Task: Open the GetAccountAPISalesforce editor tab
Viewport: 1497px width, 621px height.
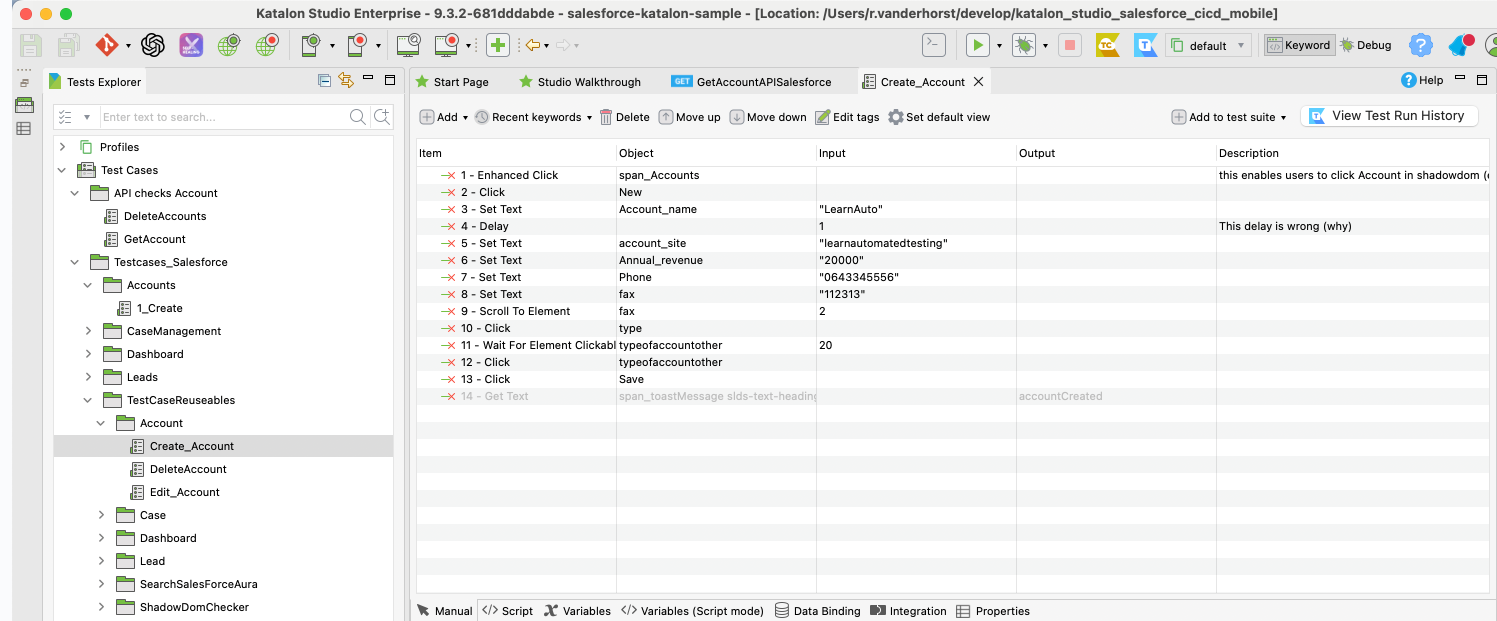Action: 752,82
